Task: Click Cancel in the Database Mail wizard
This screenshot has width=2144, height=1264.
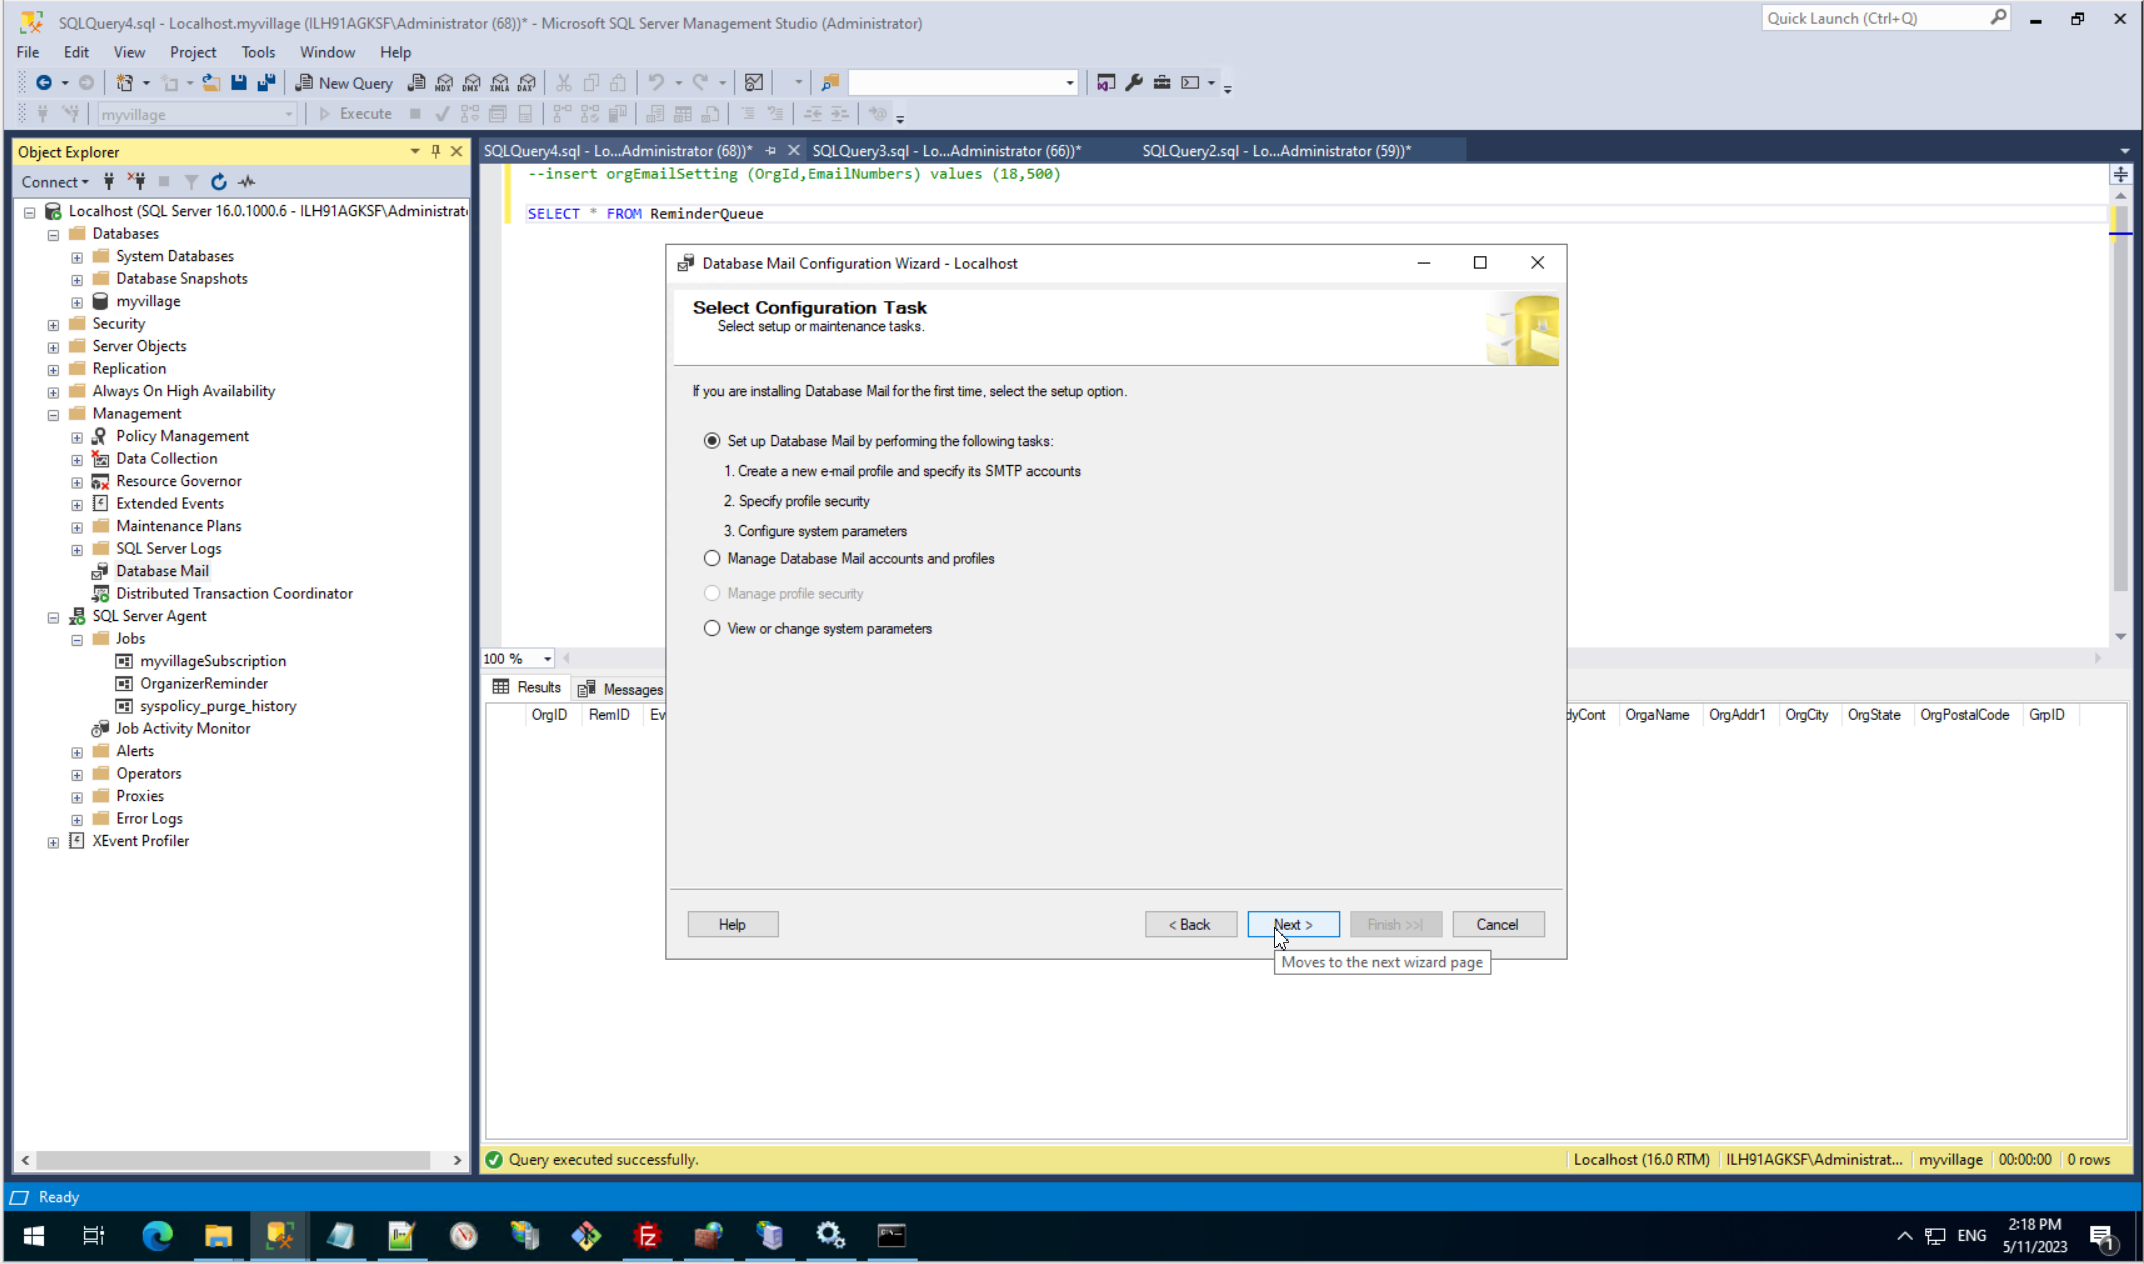Action: 1497,924
